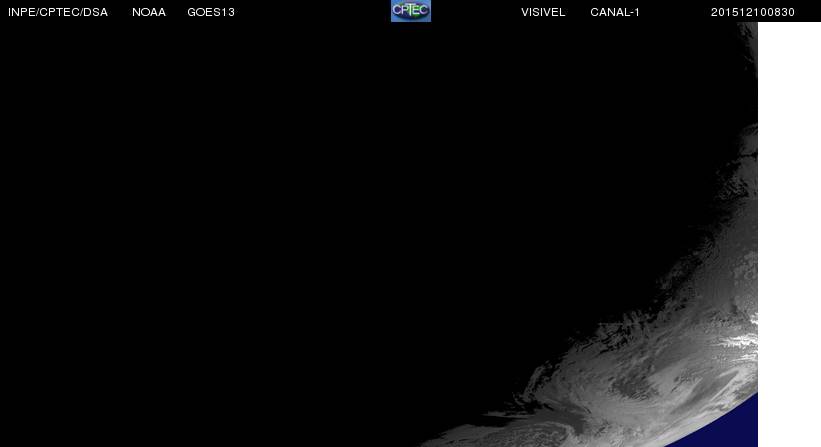
Task: Click the GOES13 satellite label
Action: (x=211, y=12)
